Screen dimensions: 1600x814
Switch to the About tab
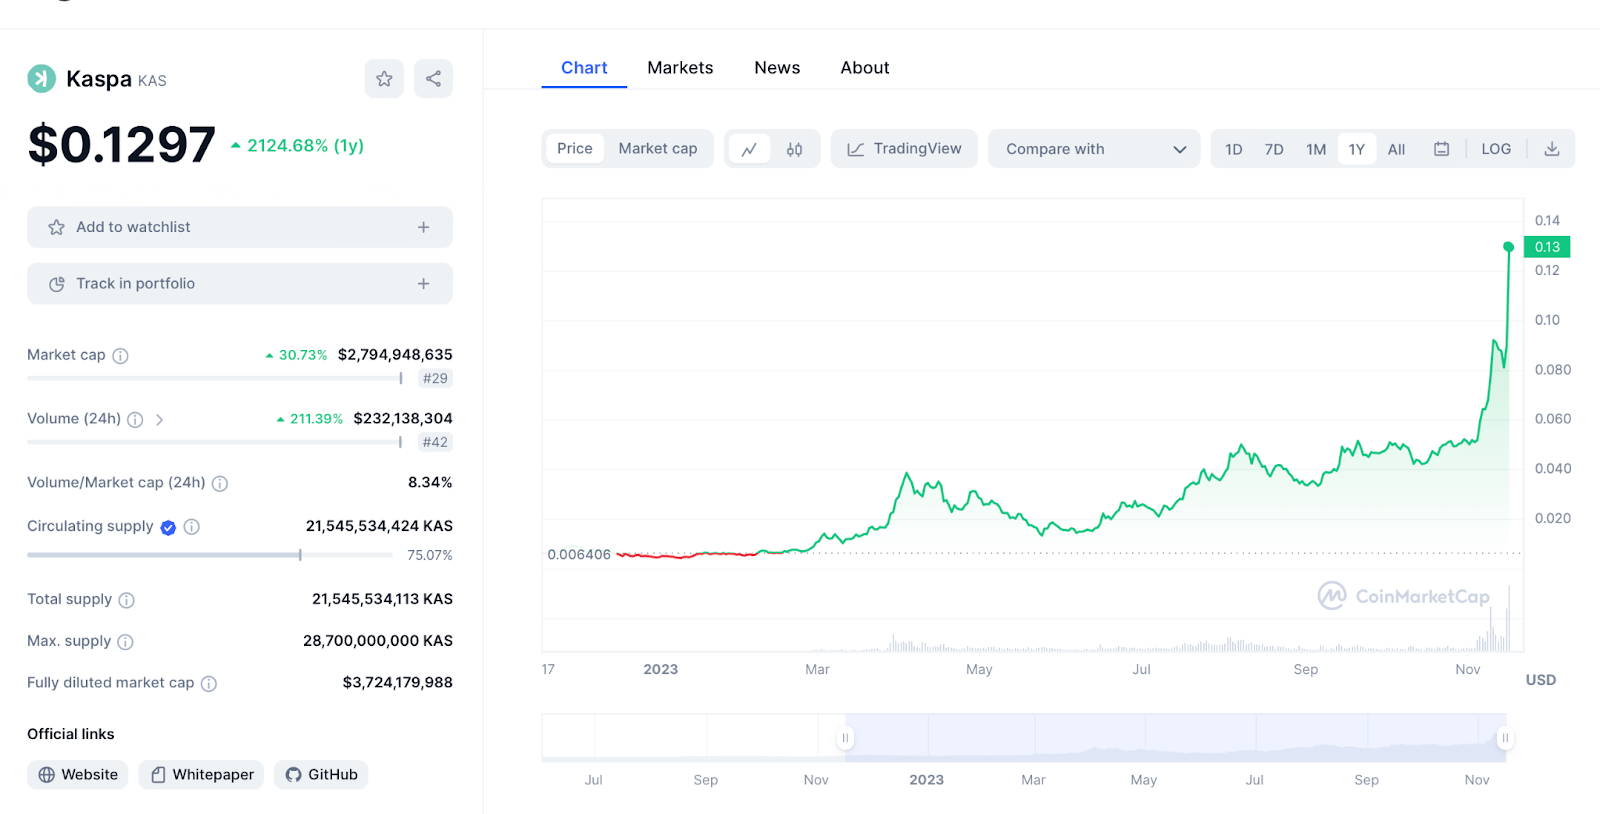pos(865,68)
